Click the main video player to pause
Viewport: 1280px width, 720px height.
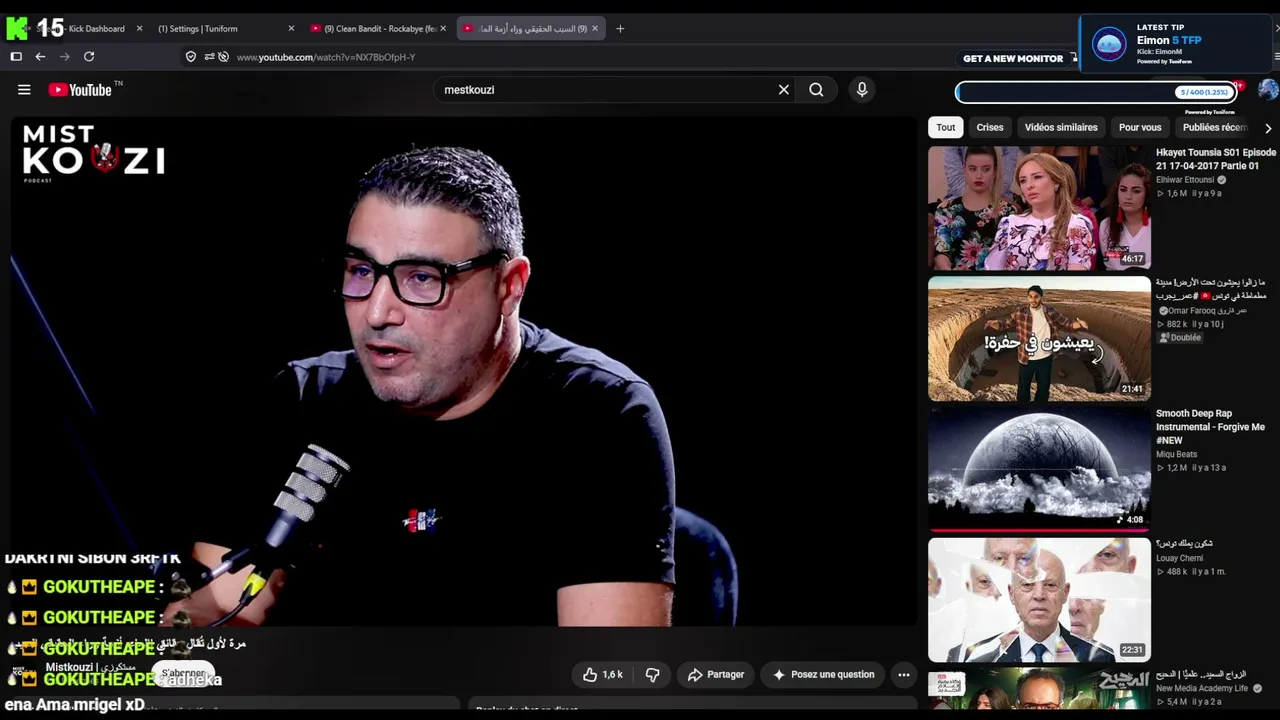pyautogui.click(x=464, y=372)
